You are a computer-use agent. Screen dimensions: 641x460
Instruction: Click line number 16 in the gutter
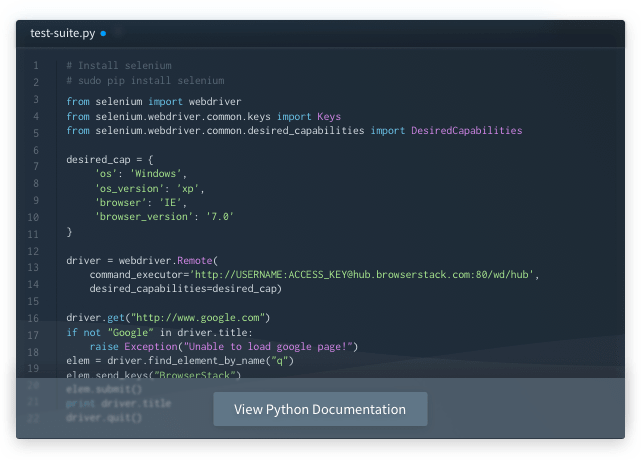(x=35, y=318)
